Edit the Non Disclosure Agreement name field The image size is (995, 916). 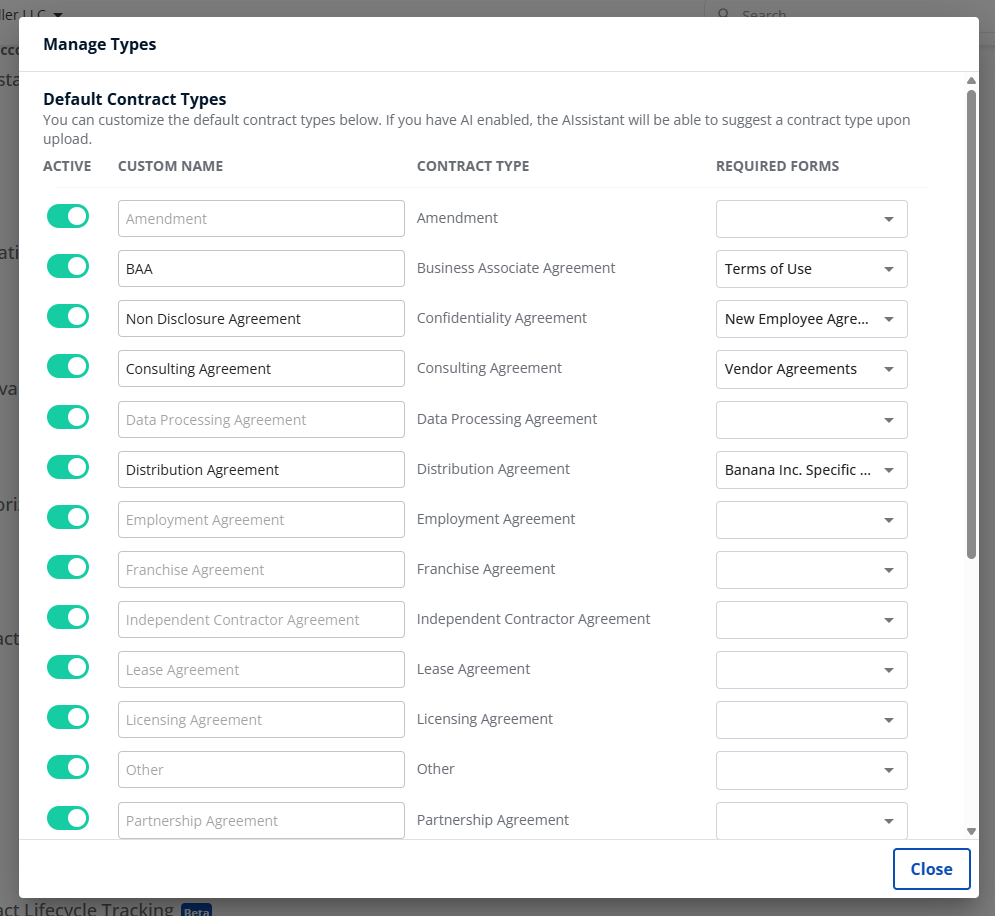click(x=260, y=319)
